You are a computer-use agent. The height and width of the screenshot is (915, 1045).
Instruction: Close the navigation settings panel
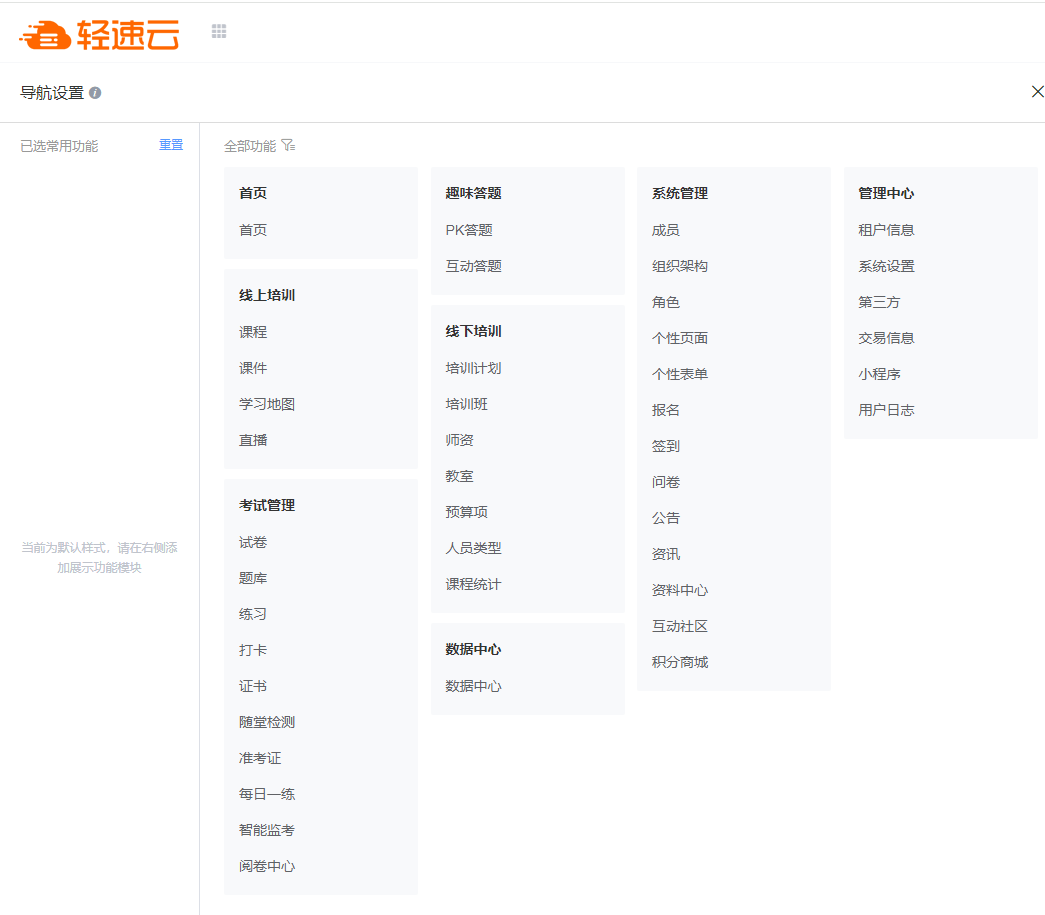pyautogui.click(x=1037, y=92)
